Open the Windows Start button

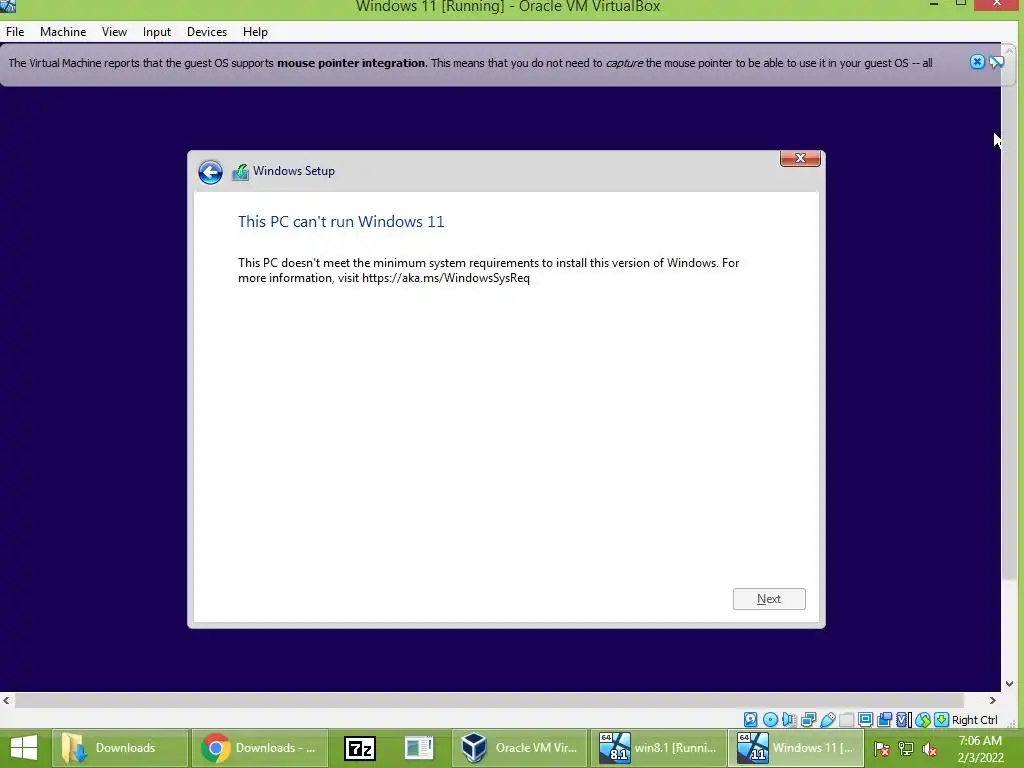click(24, 748)
